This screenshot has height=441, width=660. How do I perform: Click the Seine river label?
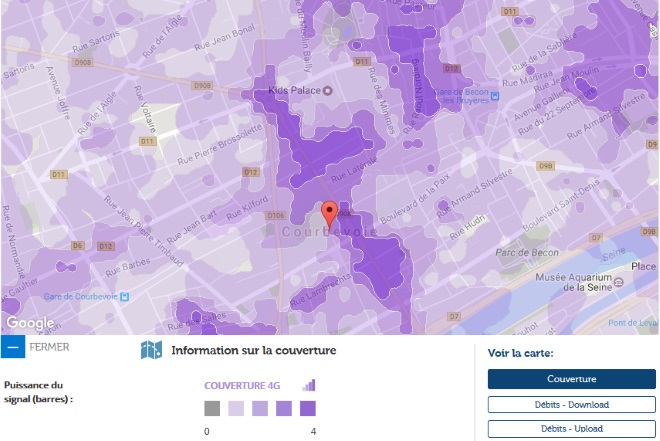[614, 254]
